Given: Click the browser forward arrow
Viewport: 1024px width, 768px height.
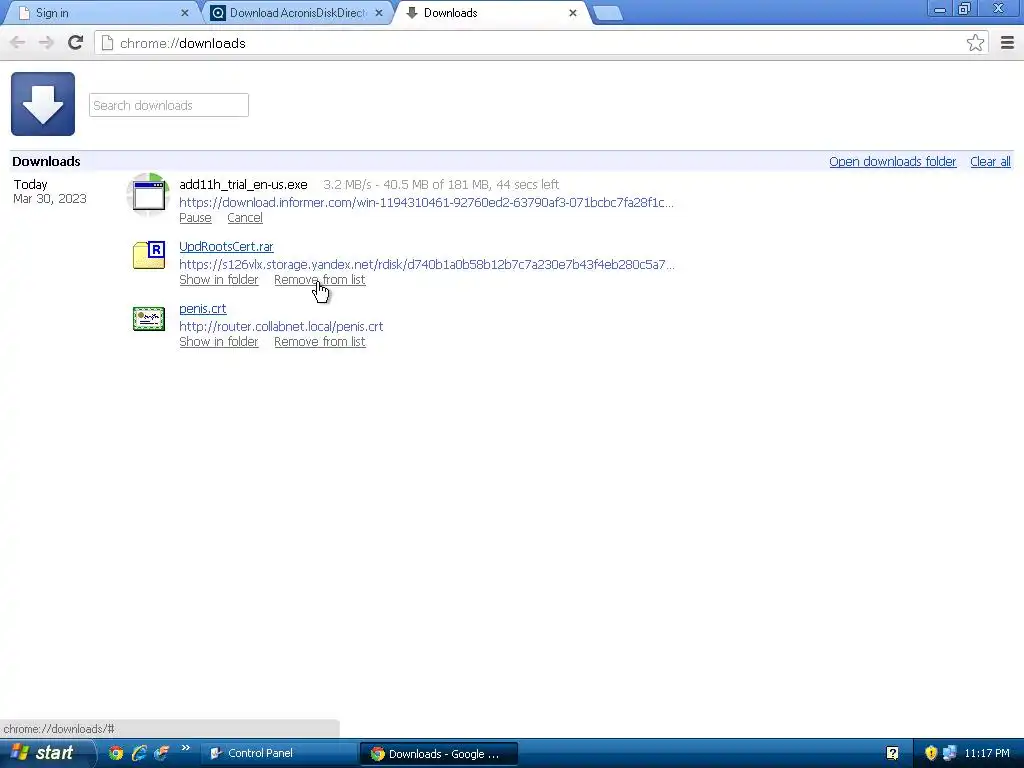Looking at the screenshot, I should 46,43.
